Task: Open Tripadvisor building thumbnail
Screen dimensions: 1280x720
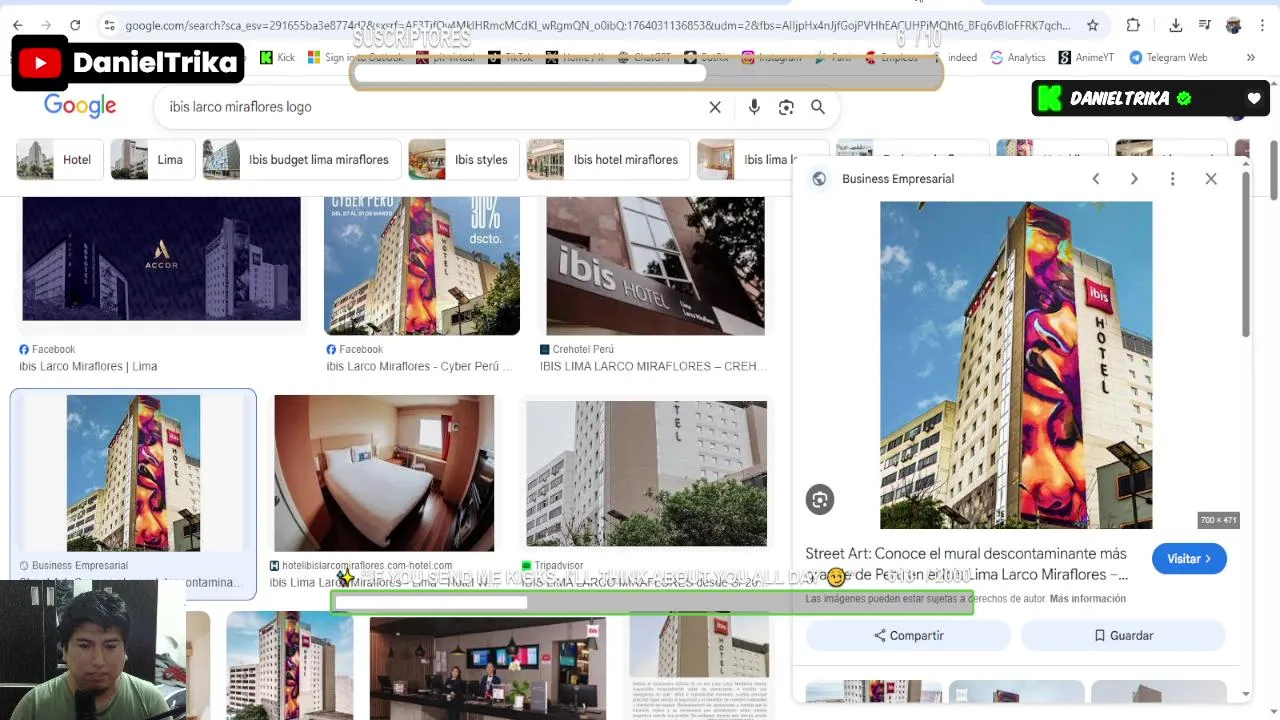Action: [647, 474]
